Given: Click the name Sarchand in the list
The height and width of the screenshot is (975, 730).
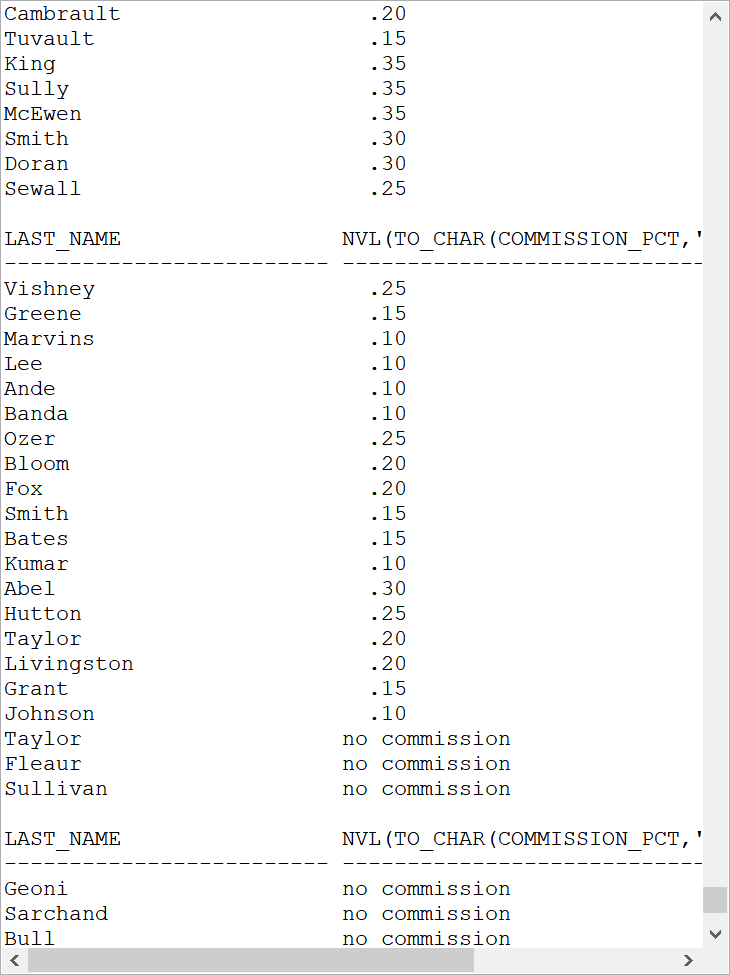Looking at the screenshot, I should 56,914.
